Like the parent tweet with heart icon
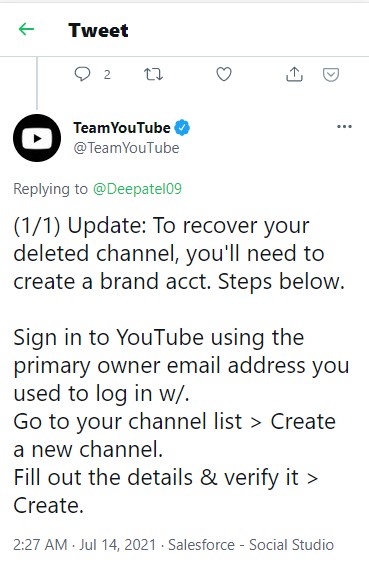 tap(224, 74)
